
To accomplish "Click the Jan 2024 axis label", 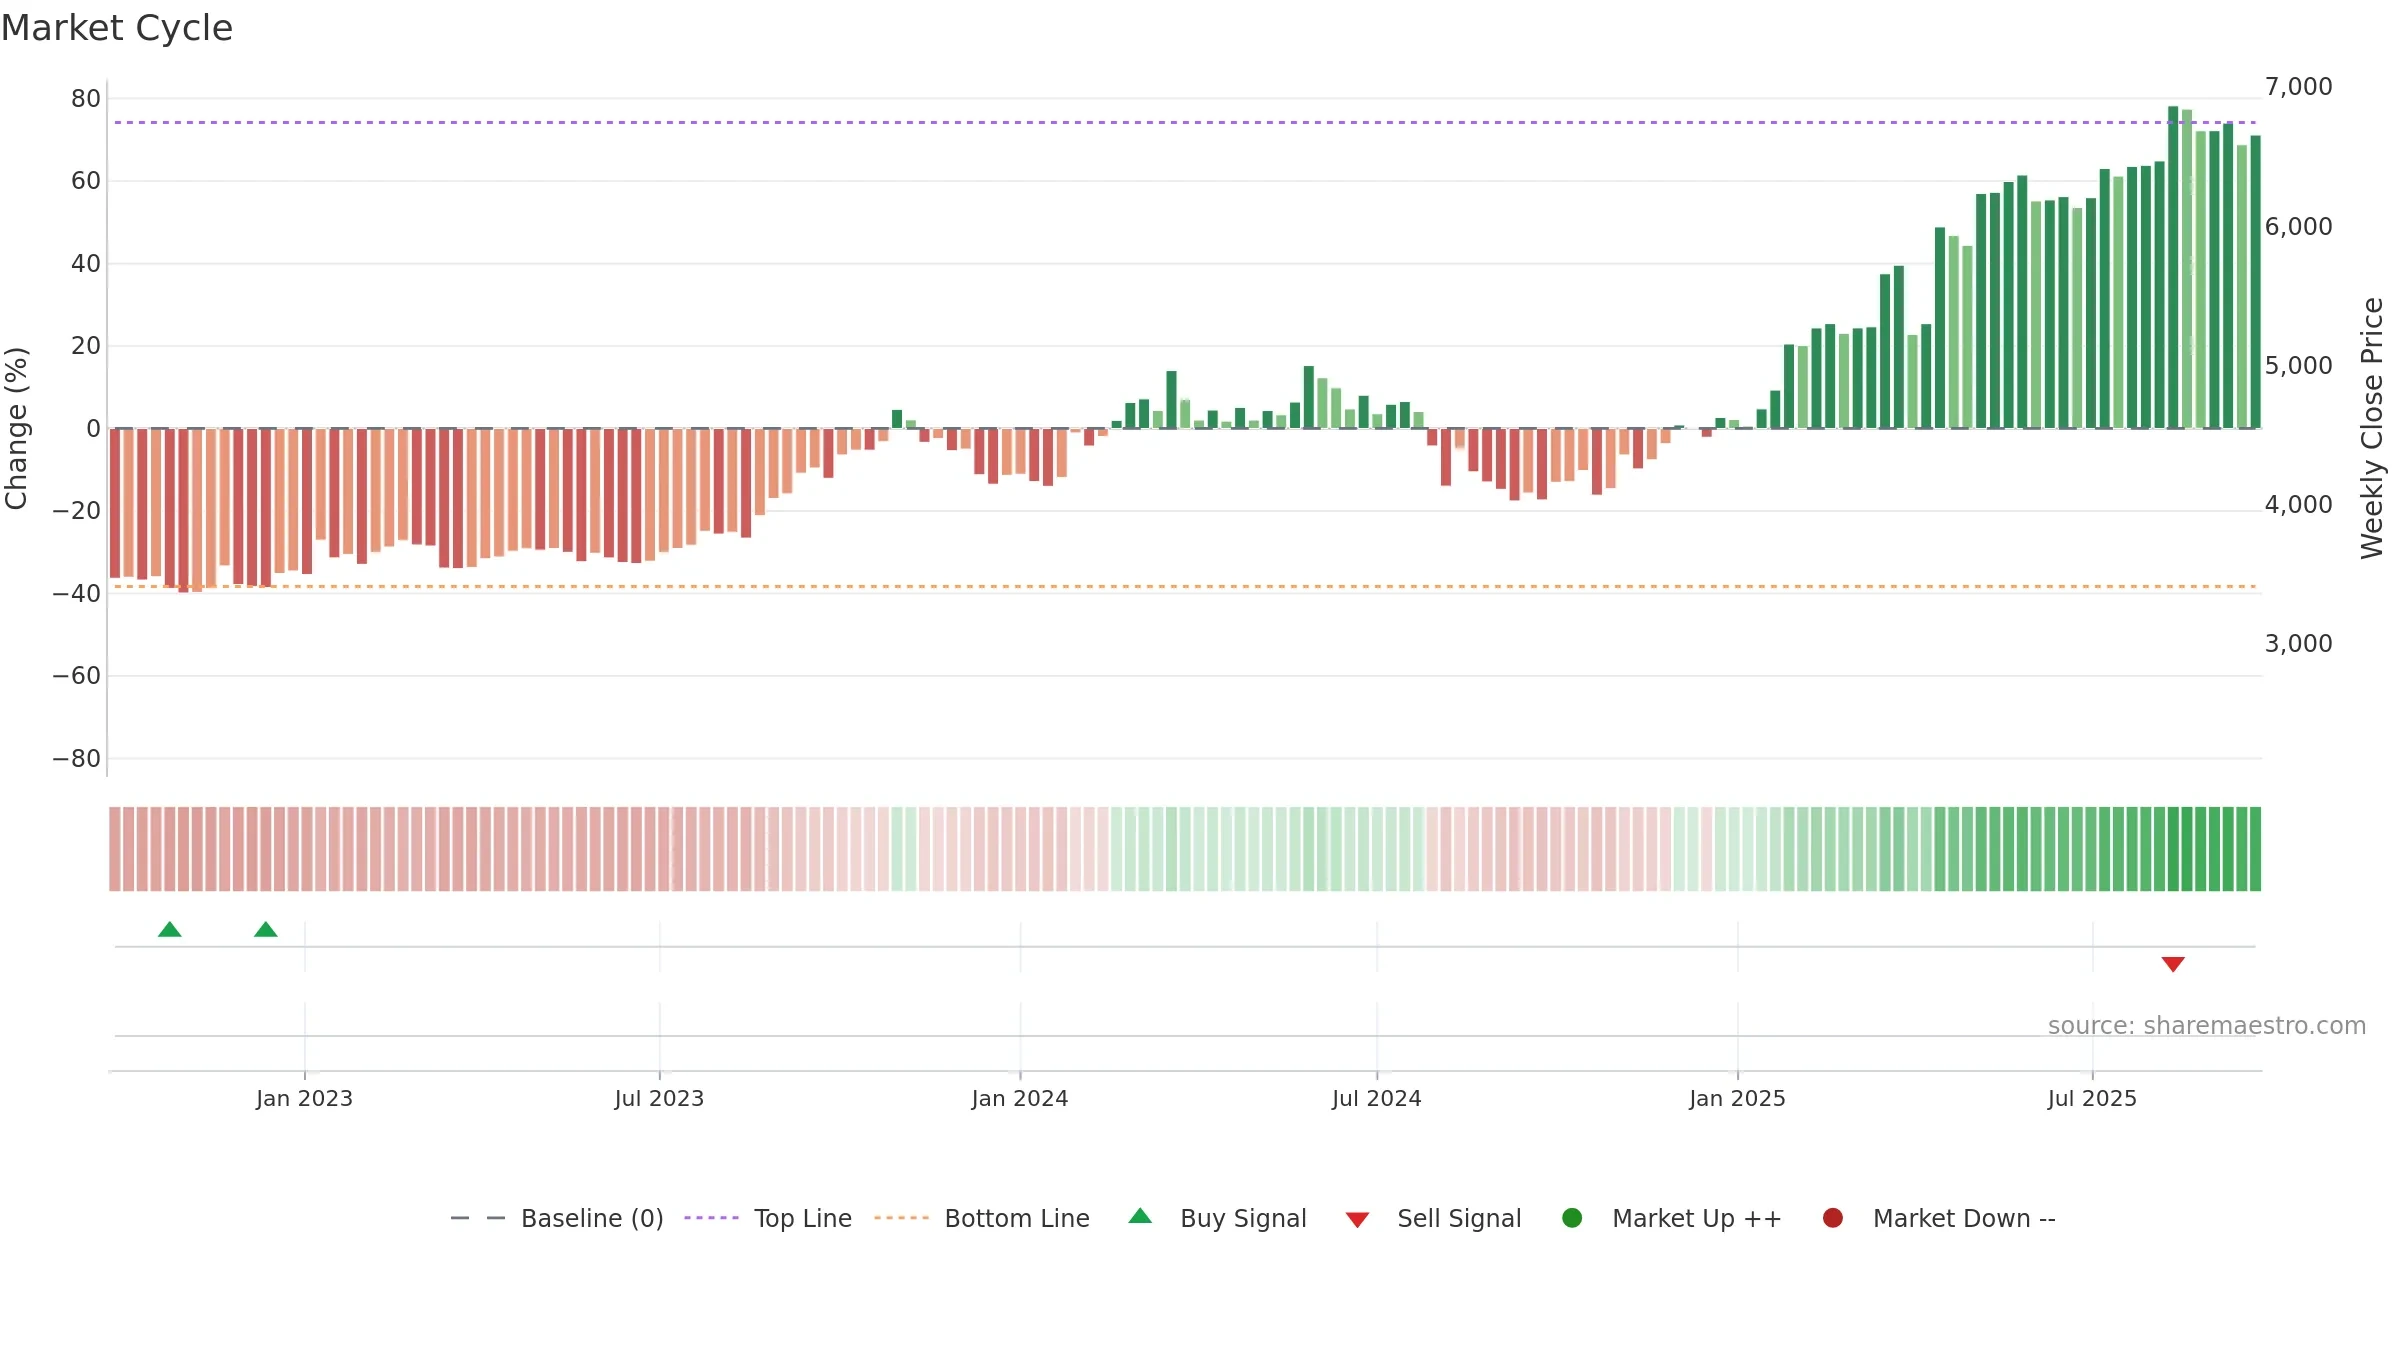I will 1020,1099.
